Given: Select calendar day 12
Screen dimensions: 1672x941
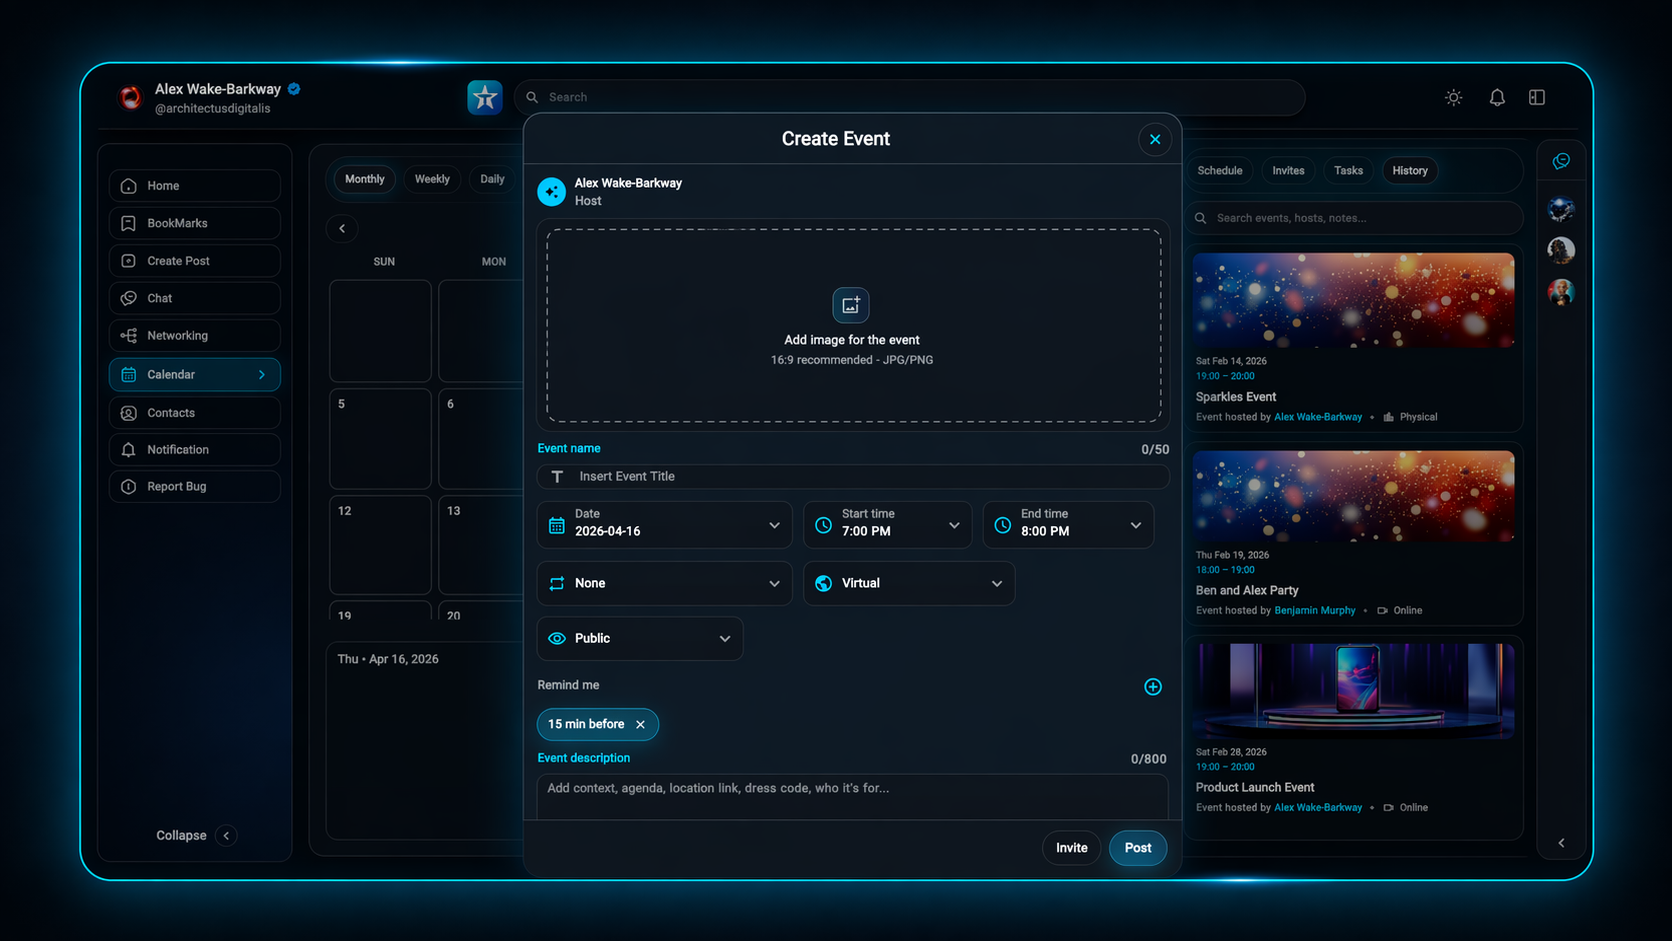Looking at the screenshot, I should coord(380,545).
